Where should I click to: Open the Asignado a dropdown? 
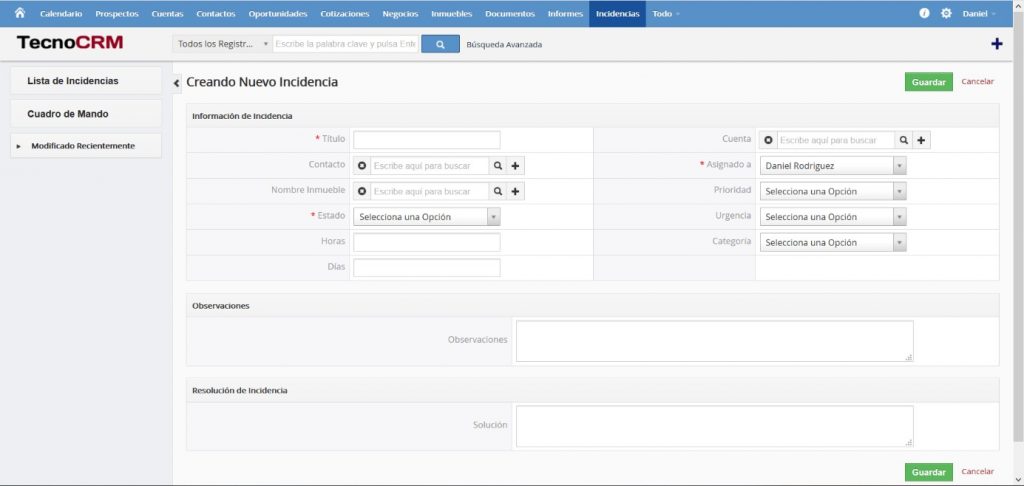point(833,166)
